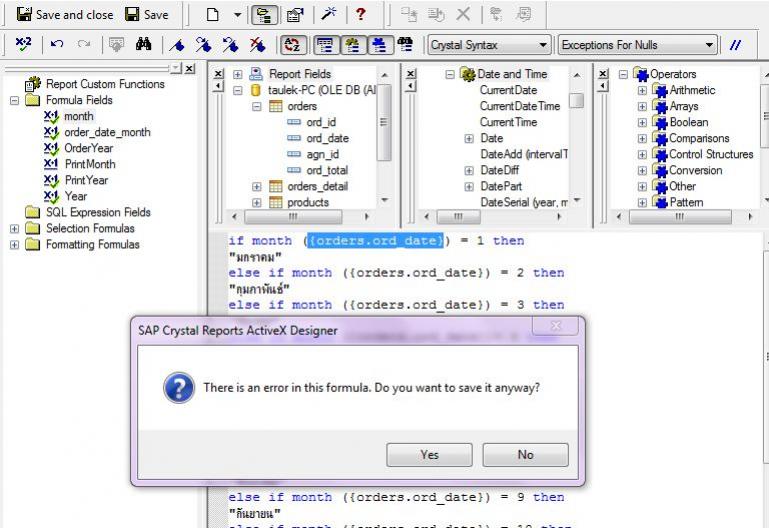This screenshot has width=769, height=528.
Task: Expand the Boolean operators folder
Action: [641, 123]
